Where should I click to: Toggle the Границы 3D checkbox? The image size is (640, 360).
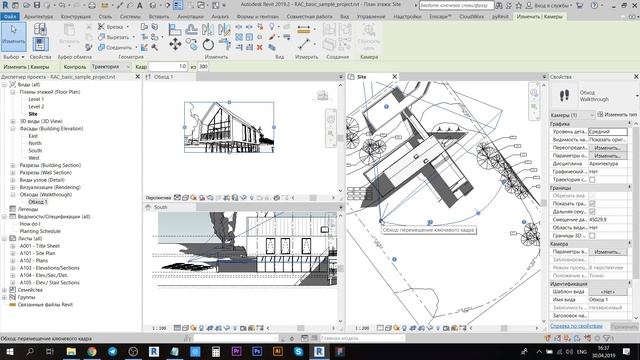tap(592, 236)
